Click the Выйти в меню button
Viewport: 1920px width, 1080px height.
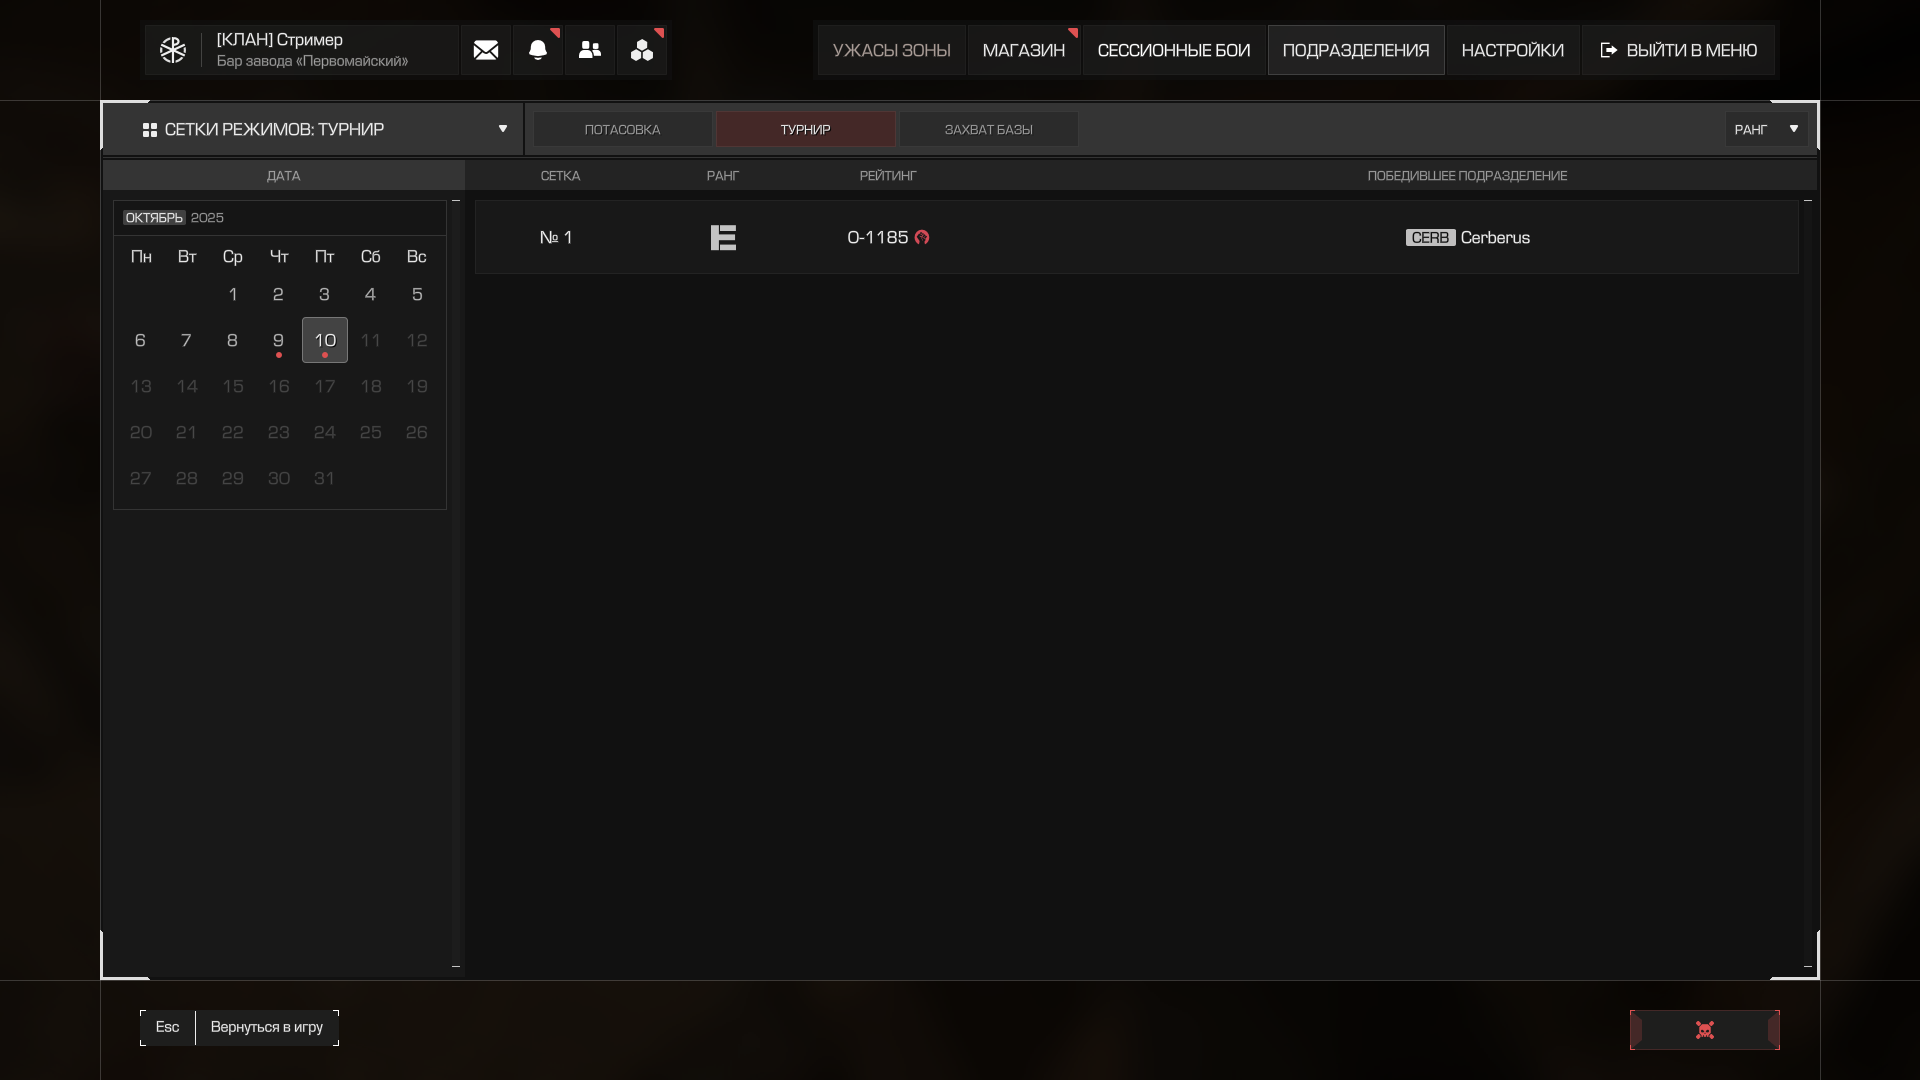[1678, 50]
